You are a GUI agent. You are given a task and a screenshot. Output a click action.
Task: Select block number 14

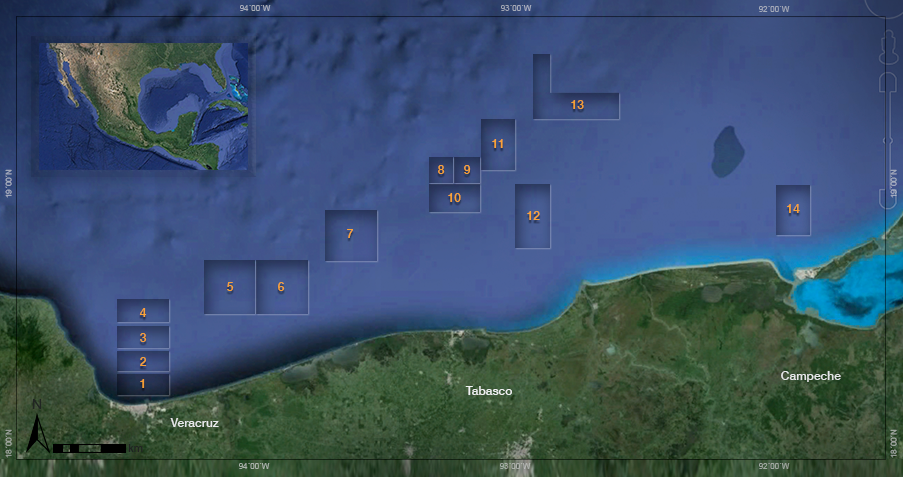(x=793, y=209)
